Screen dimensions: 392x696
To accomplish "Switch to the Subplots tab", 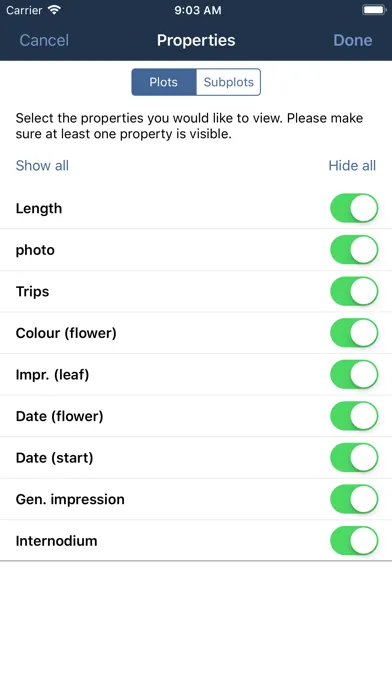I will [229, 82].
